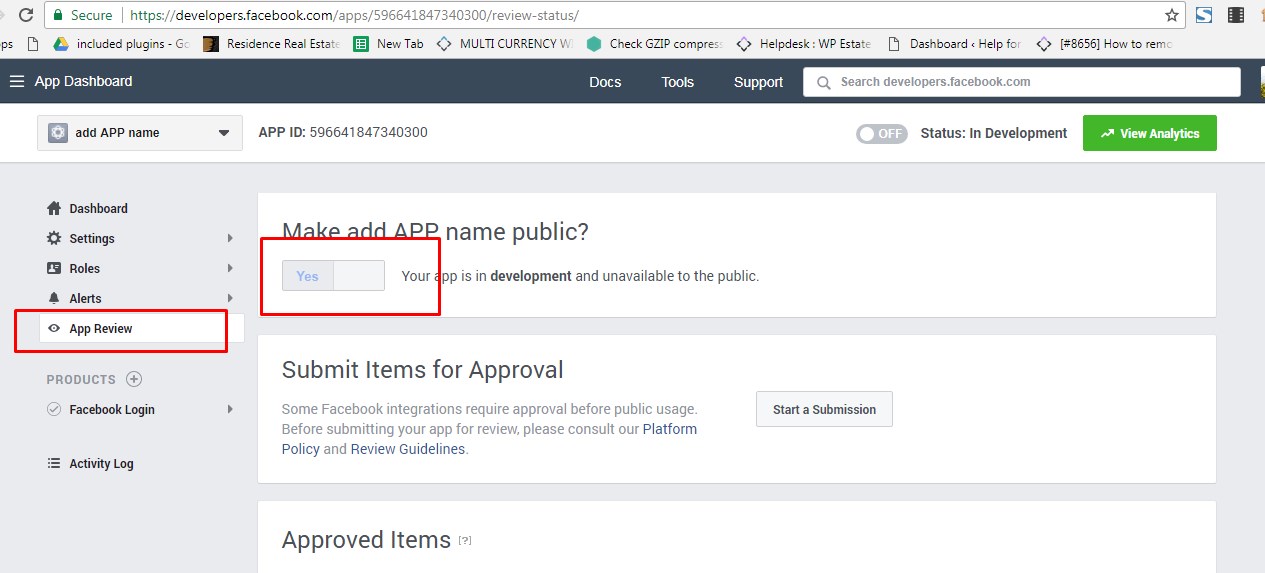1265x573 pixels.
Task: Open the hamburger menu next to App Dashboard
Action: coord(17,82)
